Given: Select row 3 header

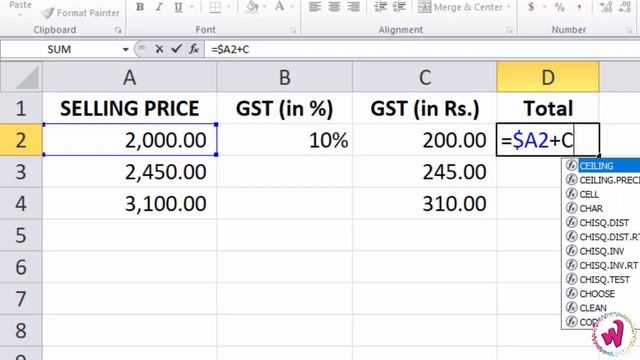Looking at the screenshot, I should (21, 172).
